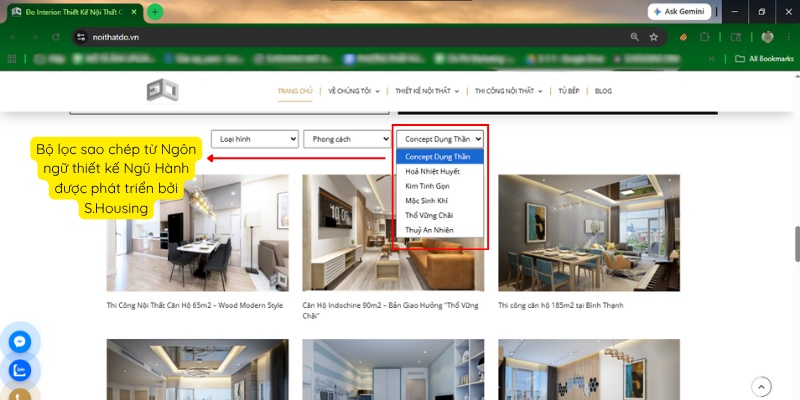
Task: Reload the noithatdo.vn page
Action: point(56,37)
